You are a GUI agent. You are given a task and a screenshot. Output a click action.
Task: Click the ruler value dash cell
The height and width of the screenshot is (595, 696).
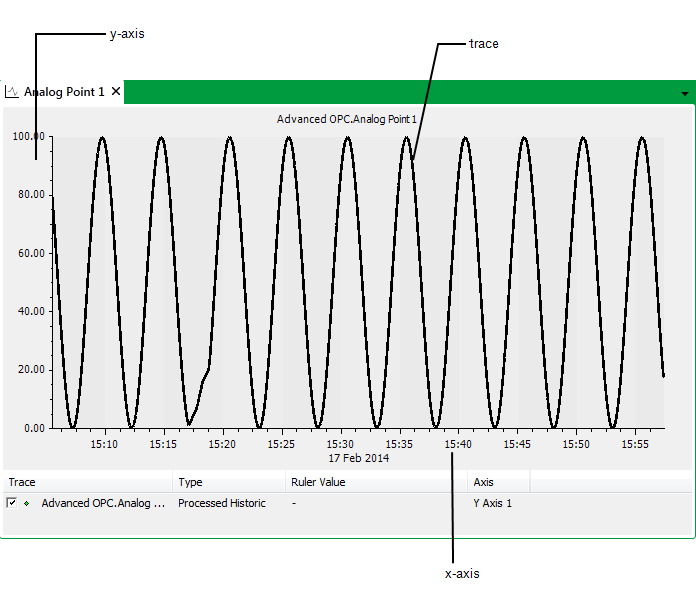click(x=293, y=503)
